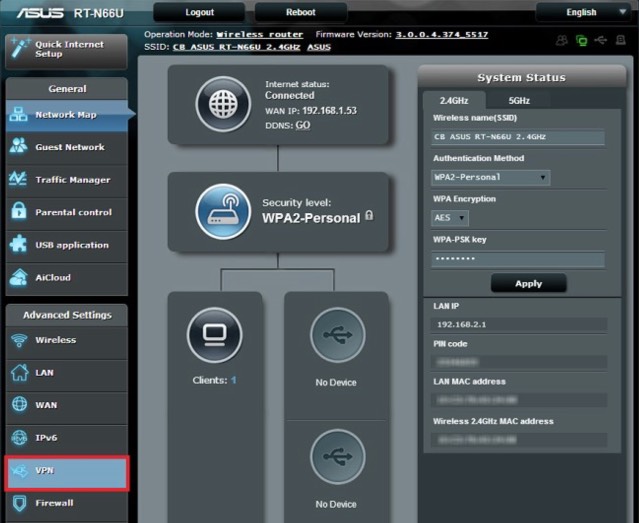
Task: Click the green network status icon in header
Action: 582,40
